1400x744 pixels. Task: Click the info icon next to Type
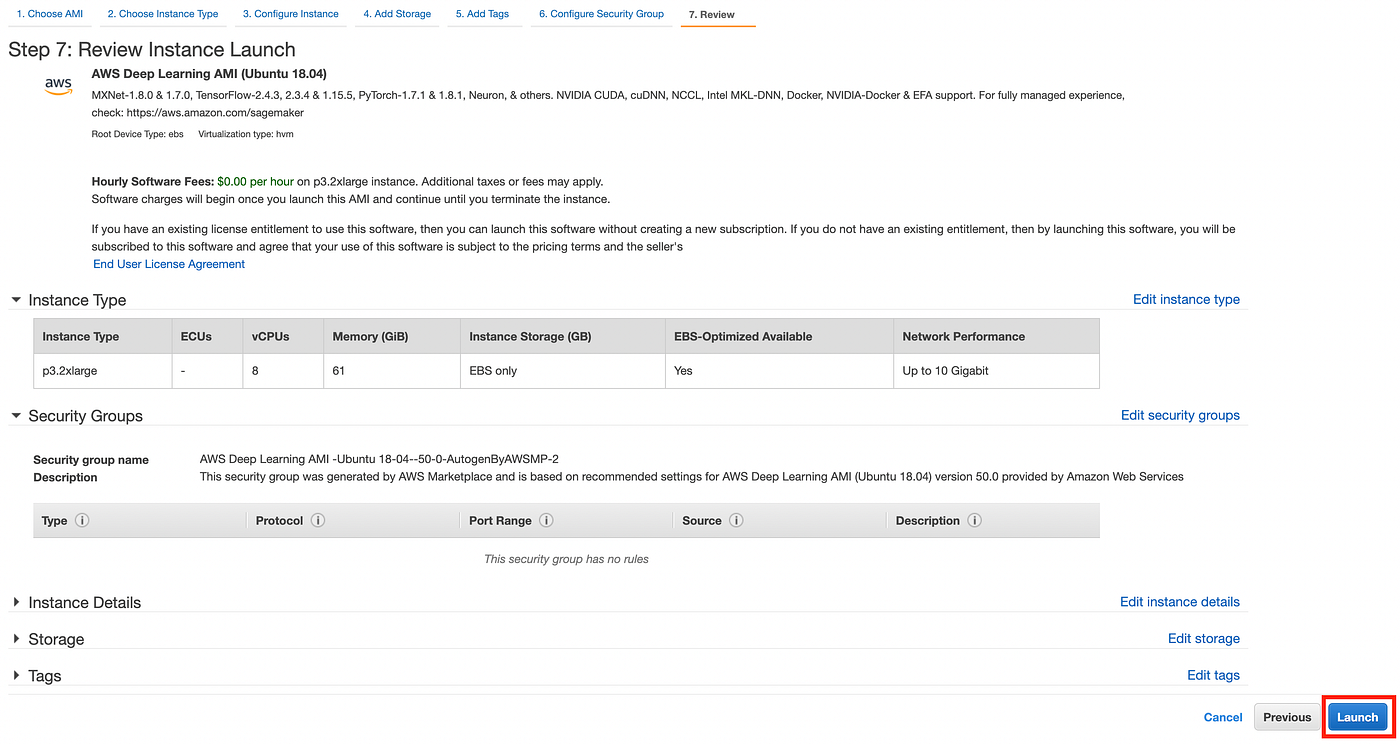pyautogui.click(x=82, y=520)
